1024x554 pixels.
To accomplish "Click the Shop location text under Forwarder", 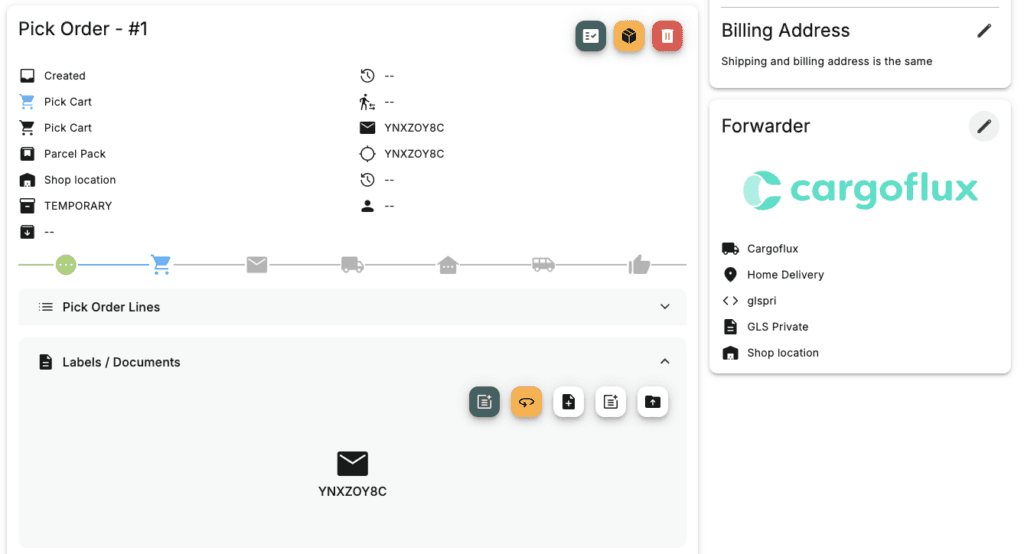I will click(782, 353).
